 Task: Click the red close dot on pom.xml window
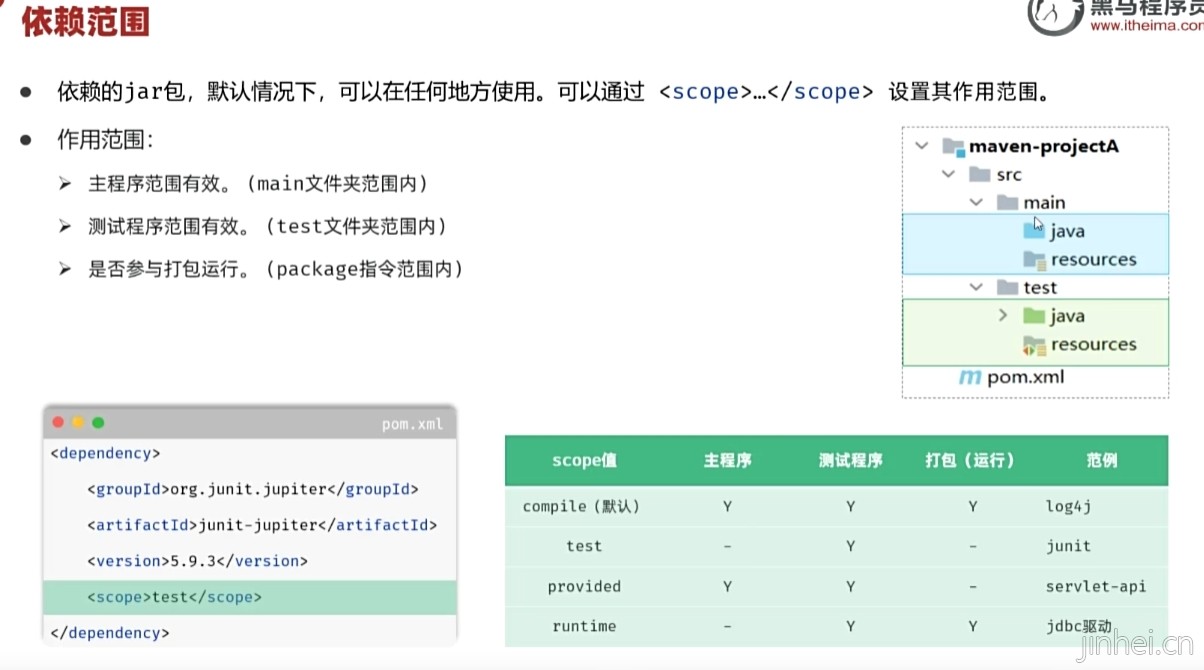[58, 423]
